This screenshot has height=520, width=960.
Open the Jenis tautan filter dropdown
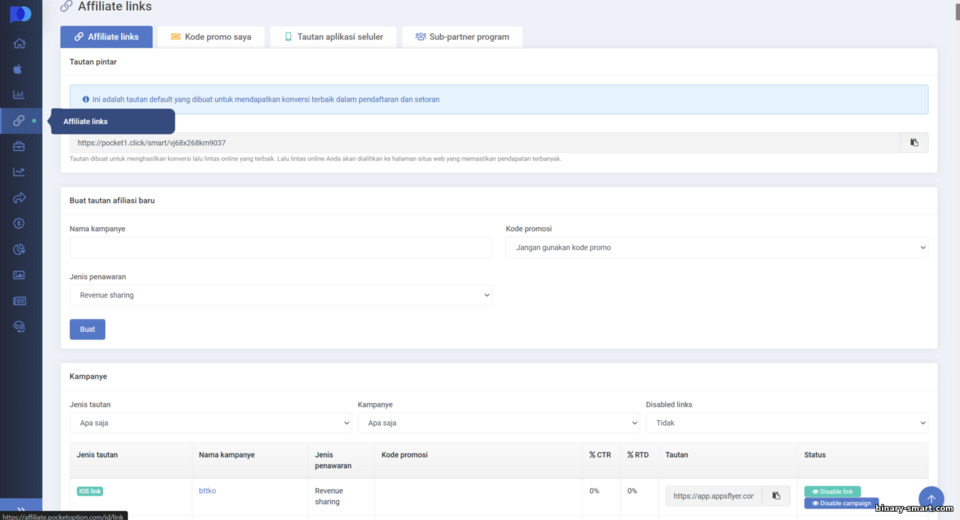(x=211, y=423)
